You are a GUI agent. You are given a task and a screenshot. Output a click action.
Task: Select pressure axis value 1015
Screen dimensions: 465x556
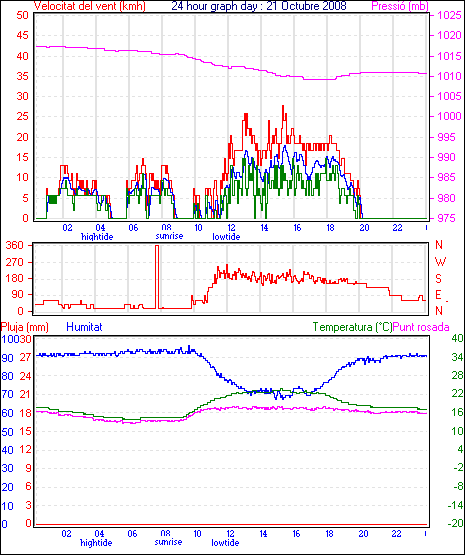449,56
